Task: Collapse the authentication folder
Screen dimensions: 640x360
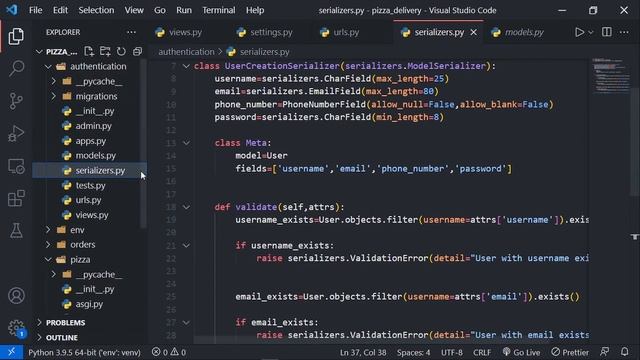Action: coord(48,66)
